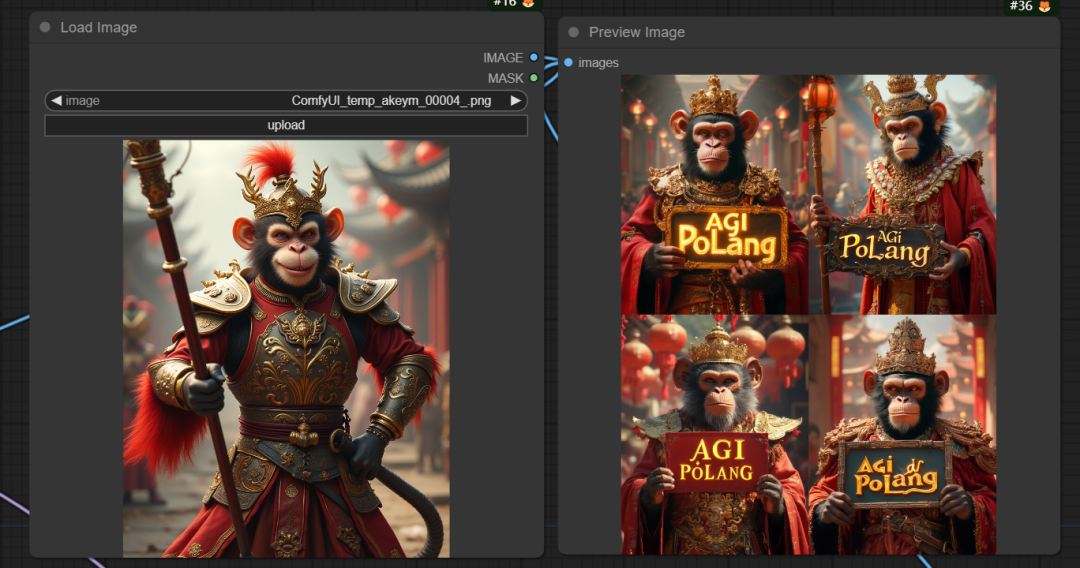Click the images input connector dot
Viewport: 1080px width, 568px height.
[x=568, y=63]
